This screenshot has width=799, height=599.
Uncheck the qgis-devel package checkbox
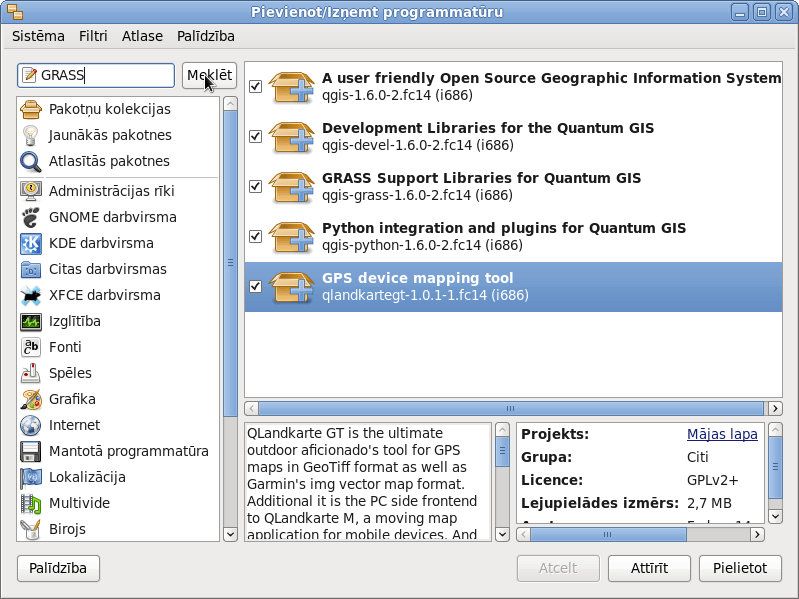[255, 136]
